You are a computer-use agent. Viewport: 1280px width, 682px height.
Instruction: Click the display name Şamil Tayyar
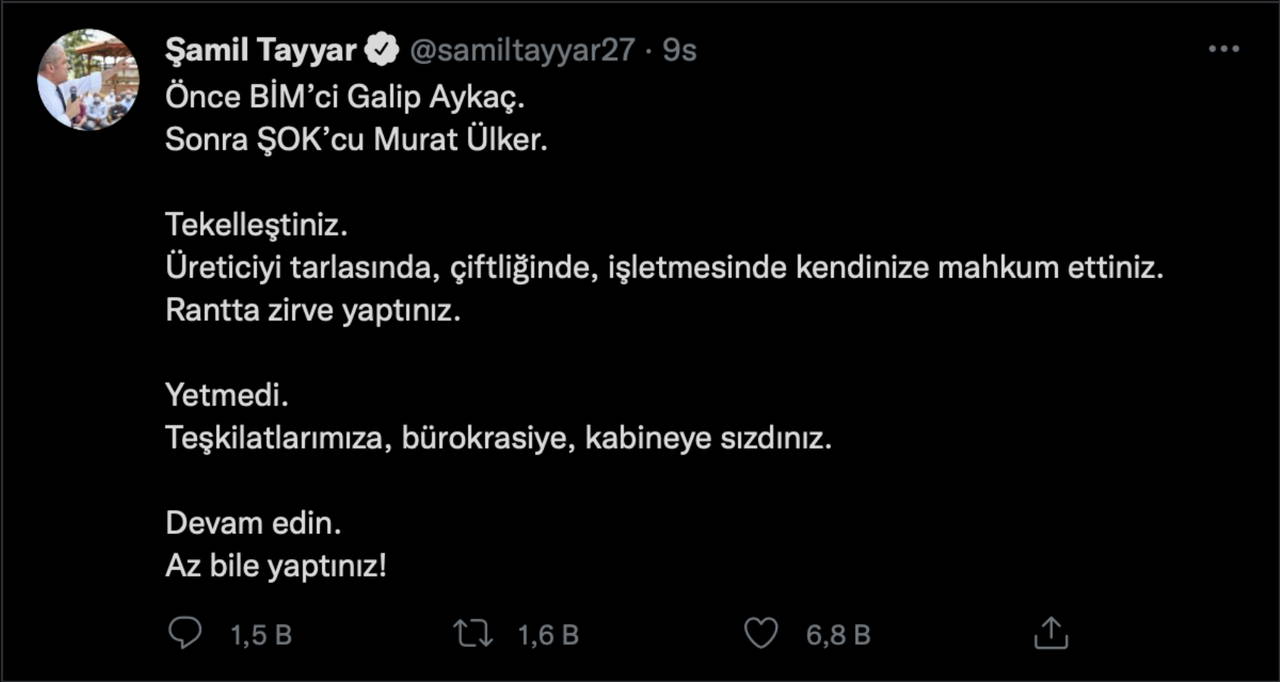point(262,50)
